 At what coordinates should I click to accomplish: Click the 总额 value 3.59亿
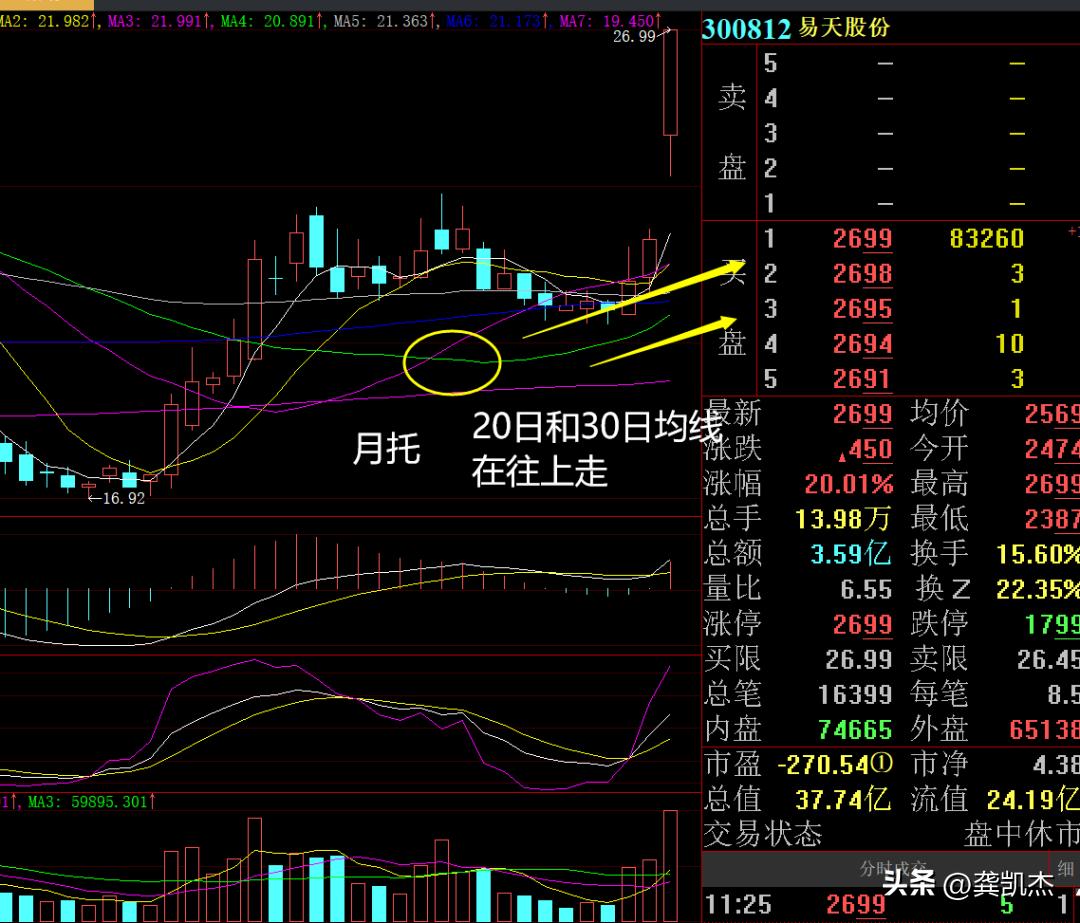click(x=851, y=553)
